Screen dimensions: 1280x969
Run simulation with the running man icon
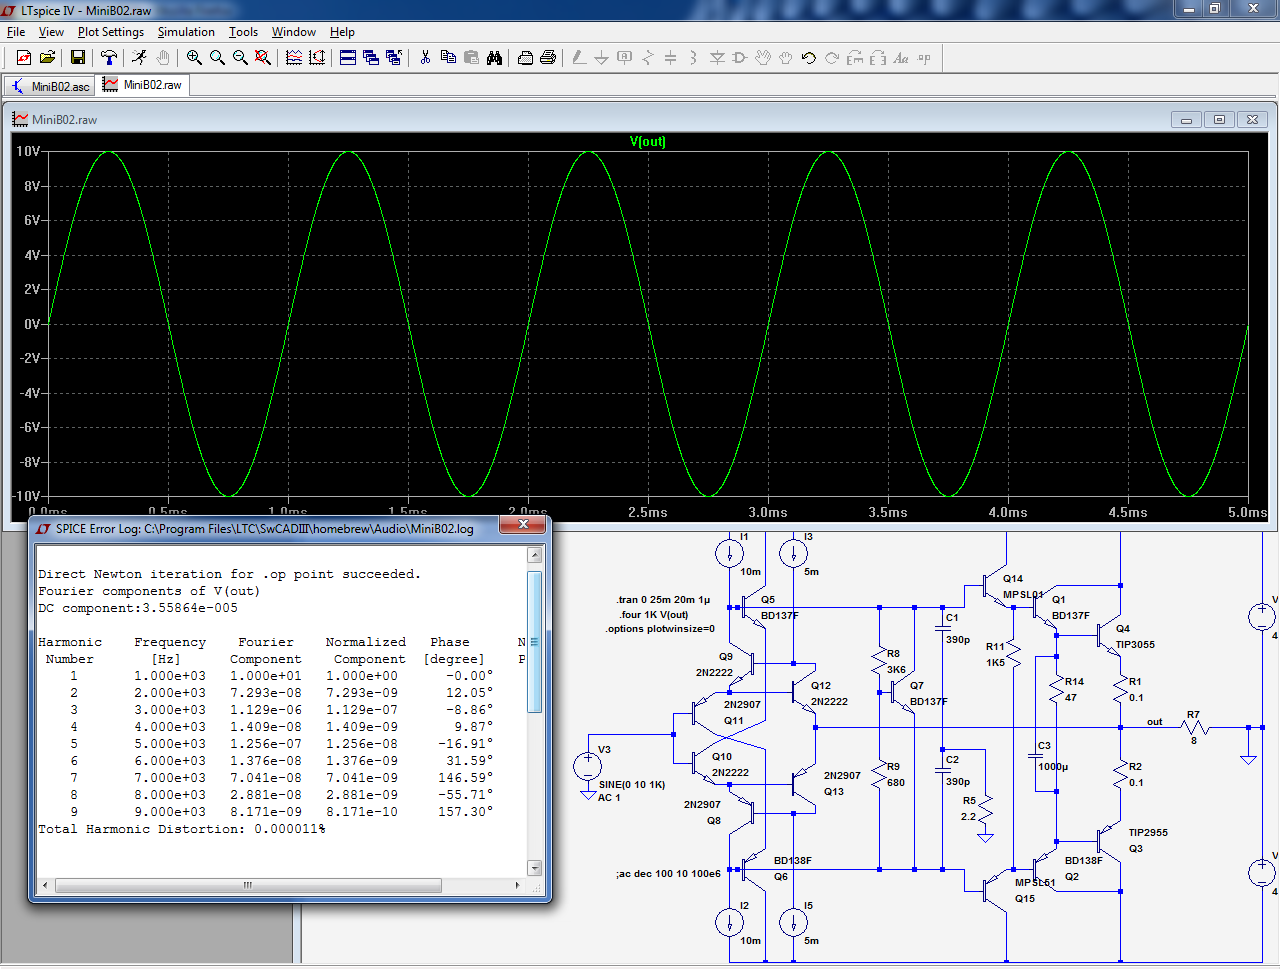(x=139, y=58)
